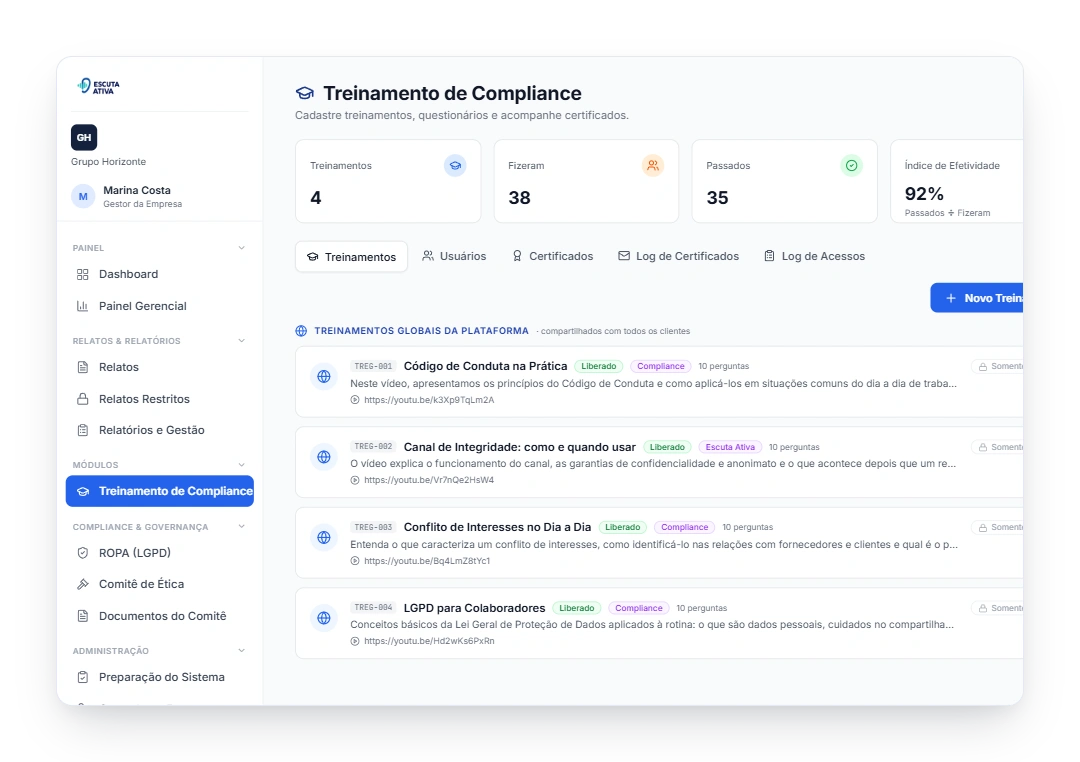This screenshot has width=1080, height=762.
Task: Click globe icon of Código de Conduta training
Action: point(324,376)
